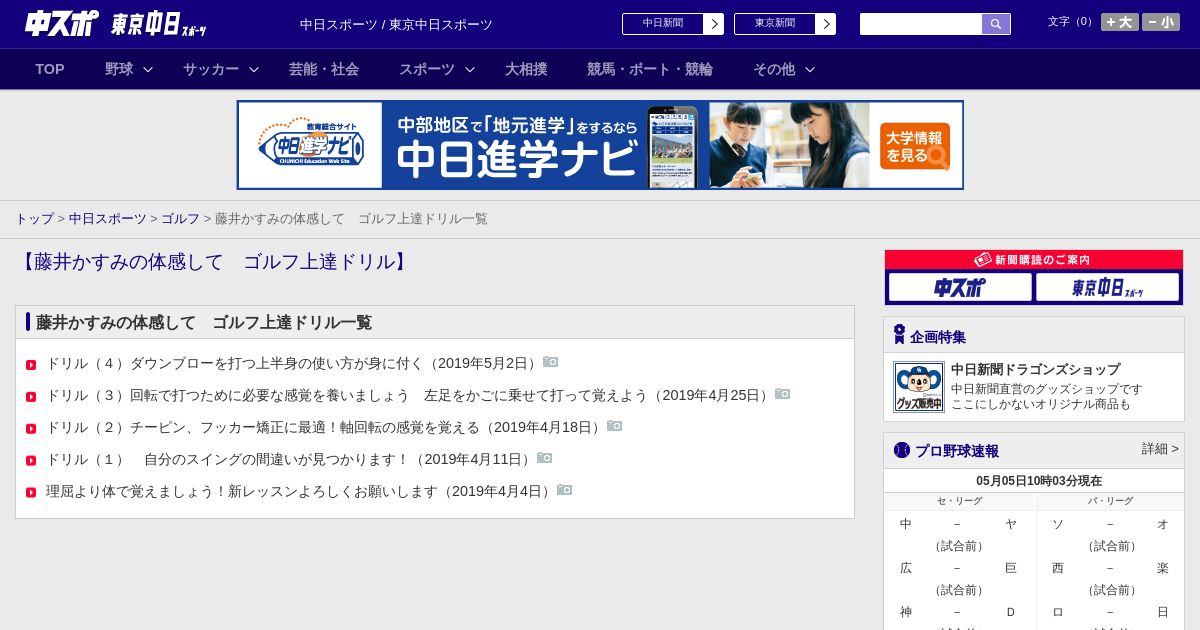The image size is (1200, 630).
Task: Open 大相撲 menu item
Action: 526,69
